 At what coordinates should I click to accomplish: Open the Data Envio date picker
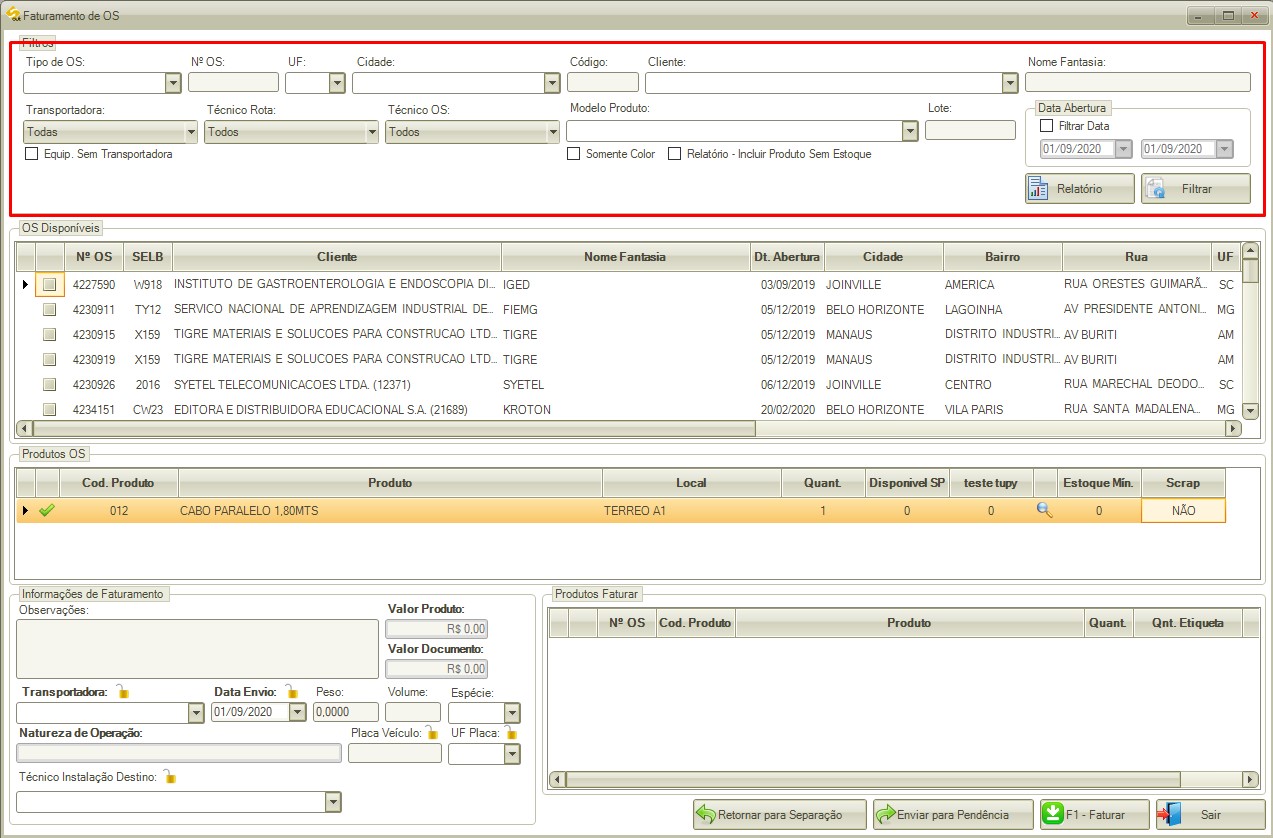pos(297,712)
